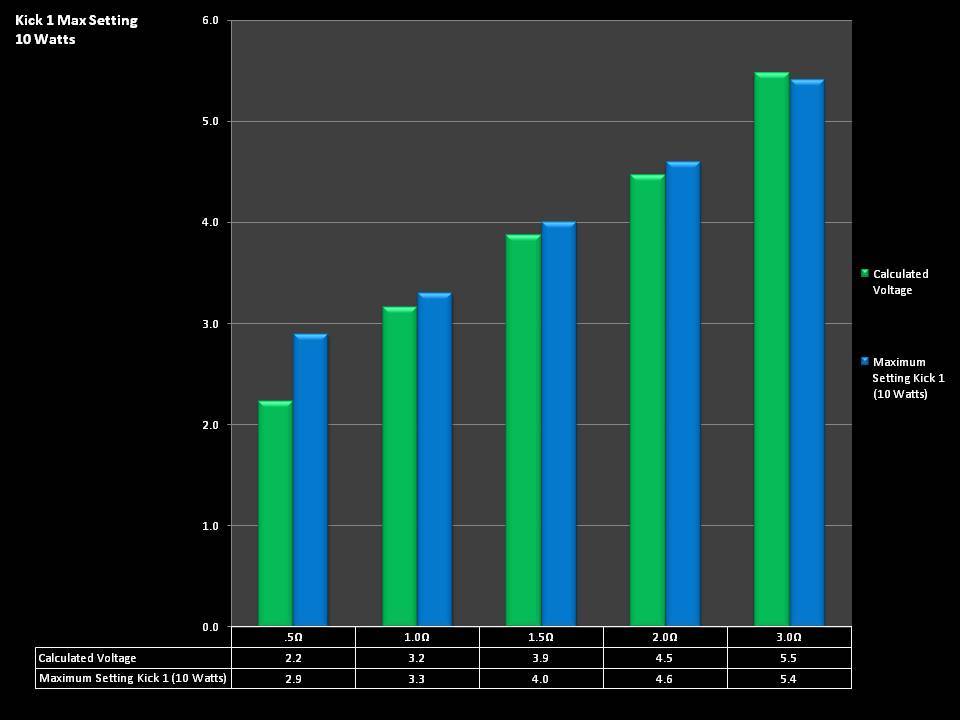This screenshot has width=960, height=720.
Task: Select the table cell showing 5.5
Action: pos(789,658)
